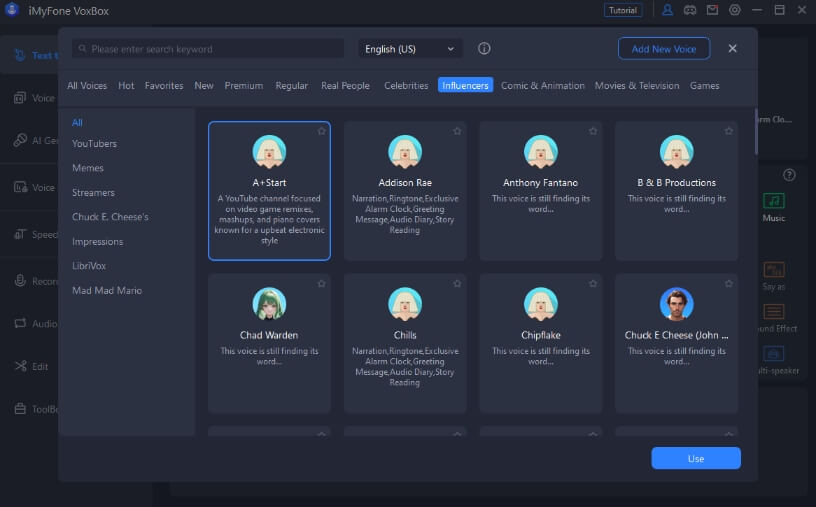
Task: Select the Impressions subcategory
Action: click(97, 242)
